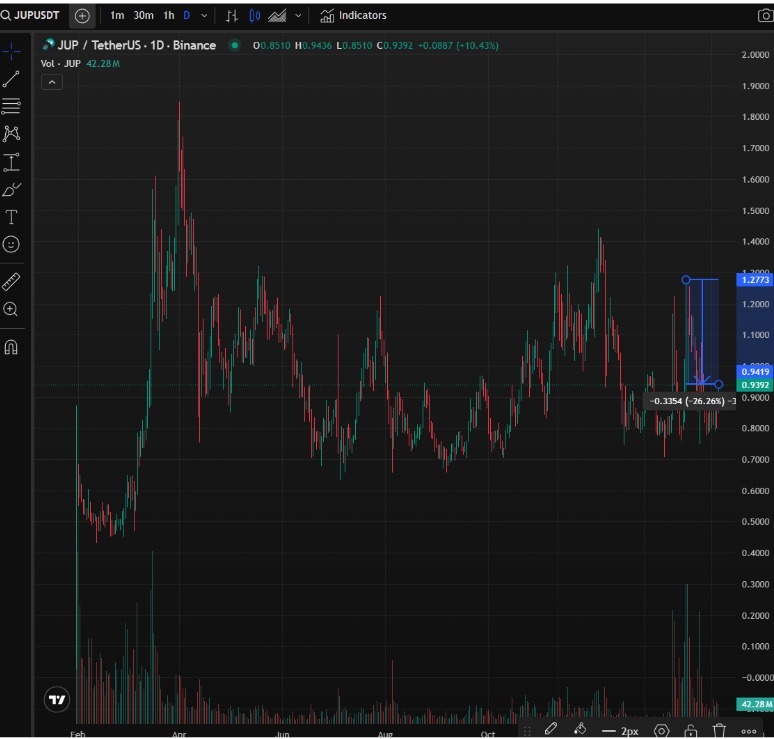This screenshot has width=774, height=739.
Task: Open the Indicators menu
Action: [353, 15]
